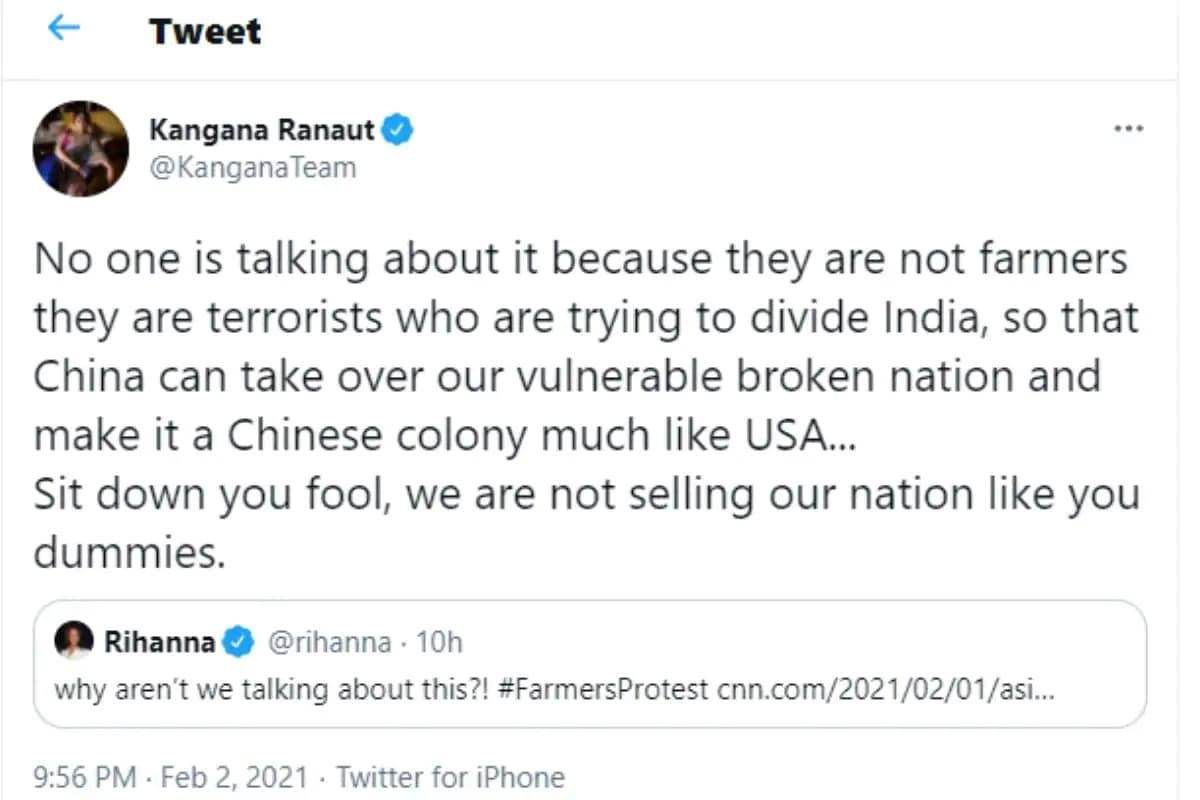Click the Tweet header title
1200x800 pixels.
click(205, 31)
